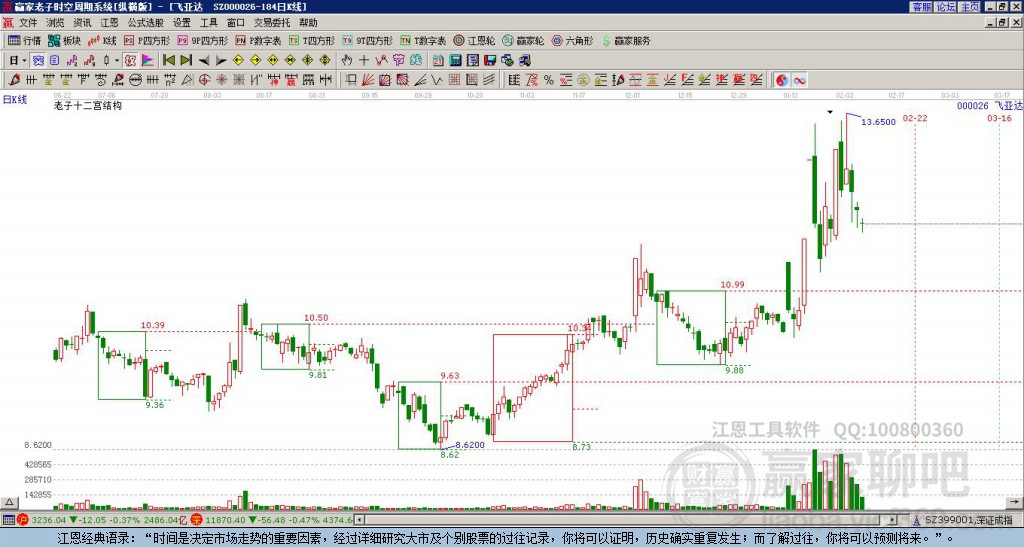This screenshot has width=1024, height=548.
Task: Open the 主页 homepage link
Action: pos(970,7)
